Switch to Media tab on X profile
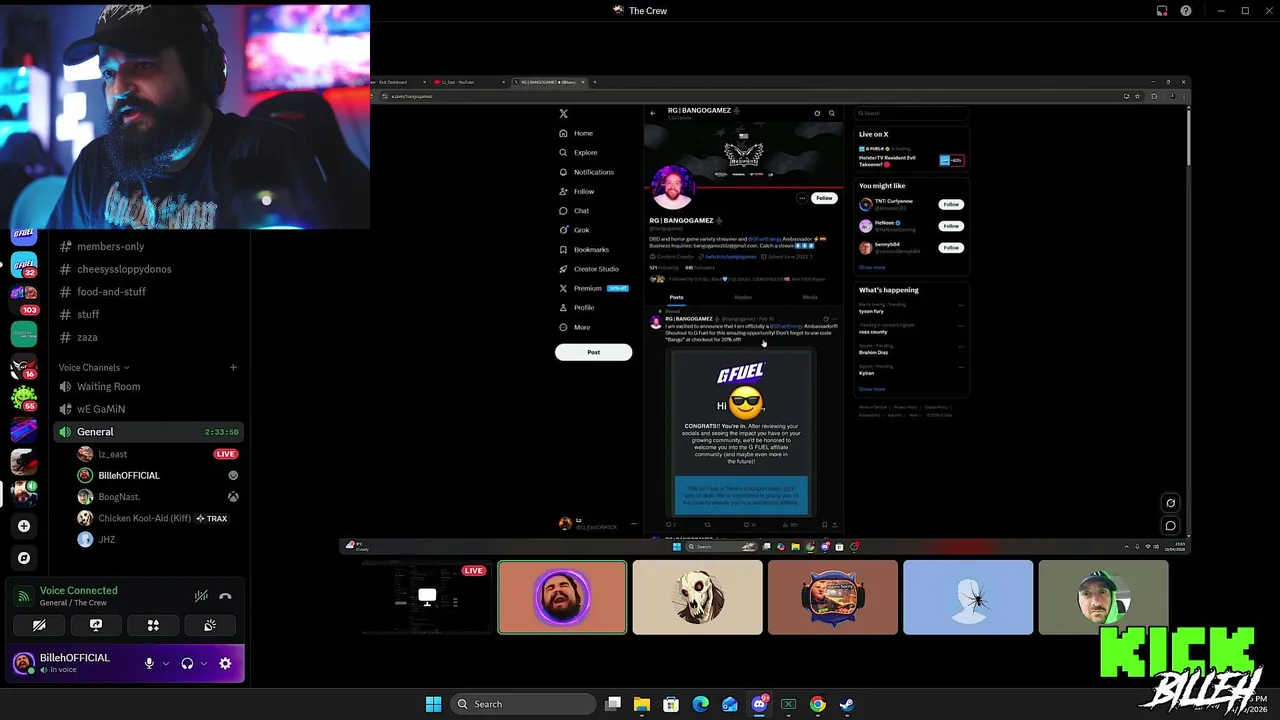 (810, 297)
